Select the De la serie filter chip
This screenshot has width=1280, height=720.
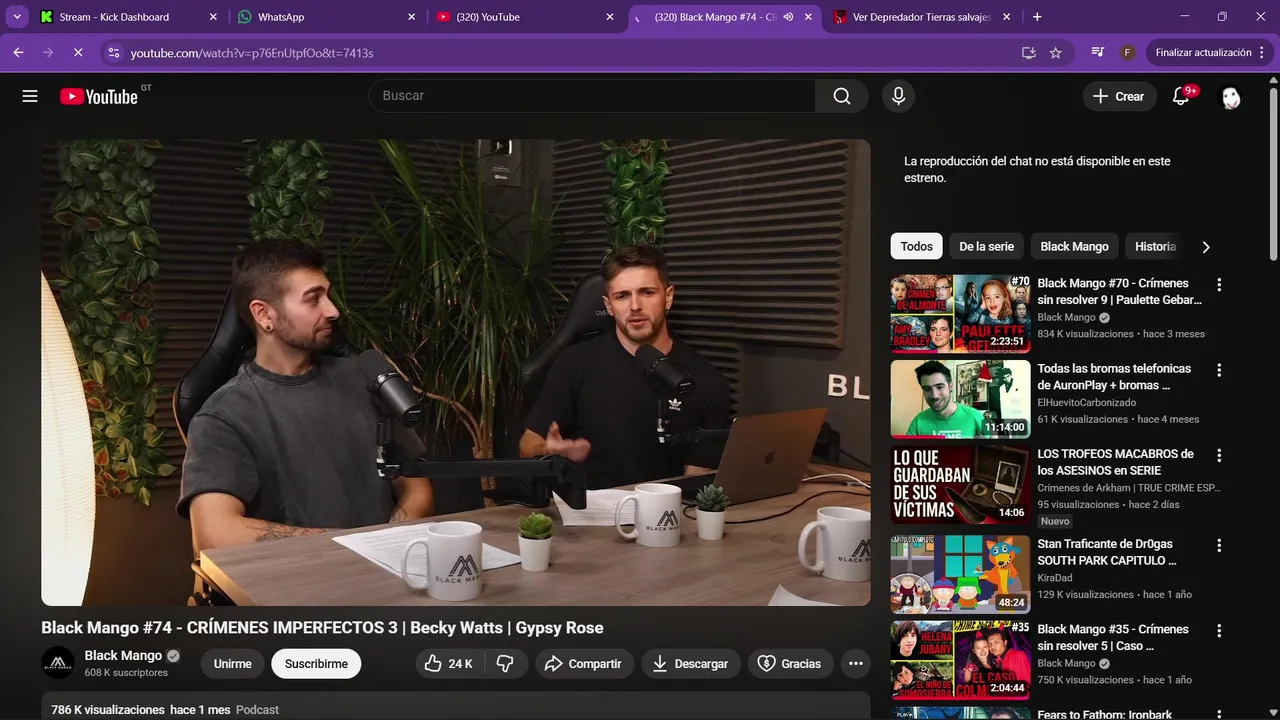click(x=986, y=246)
